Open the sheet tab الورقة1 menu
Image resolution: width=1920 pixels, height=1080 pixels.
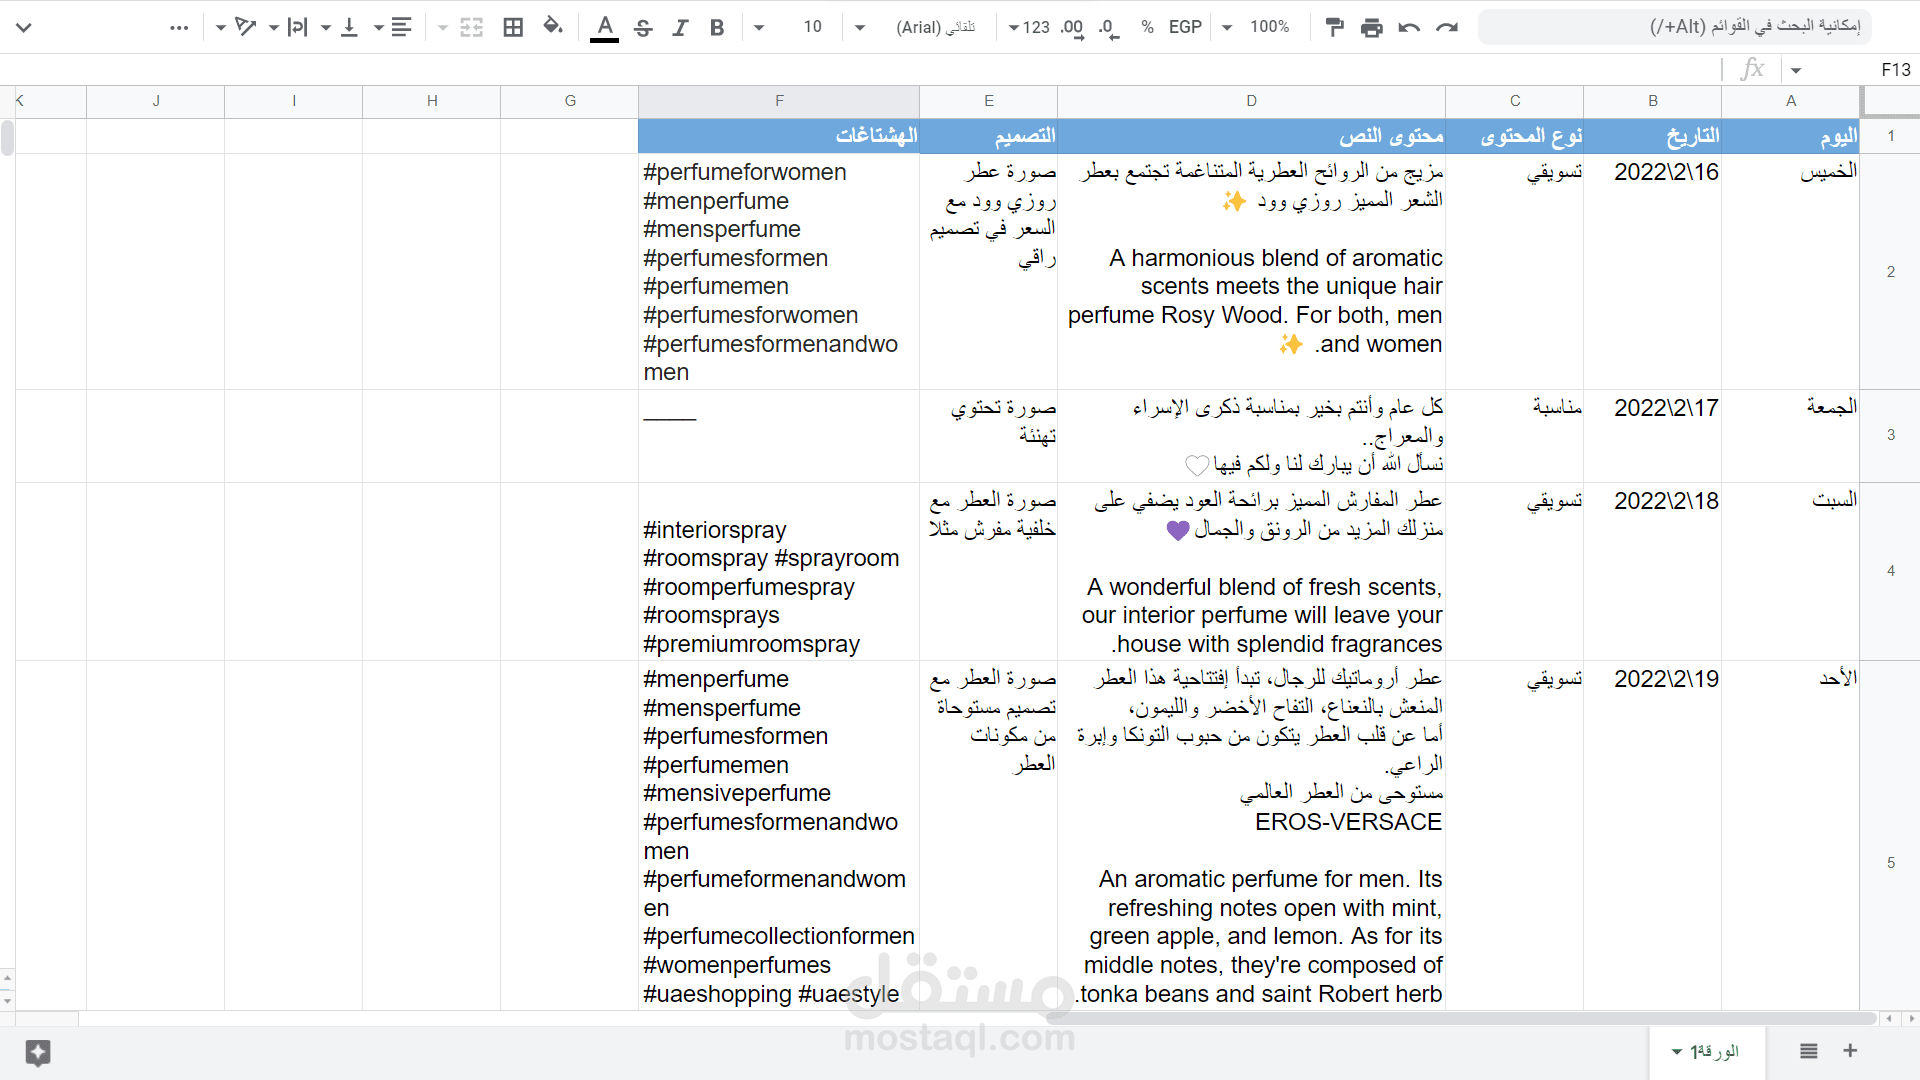[1676, 1052]
